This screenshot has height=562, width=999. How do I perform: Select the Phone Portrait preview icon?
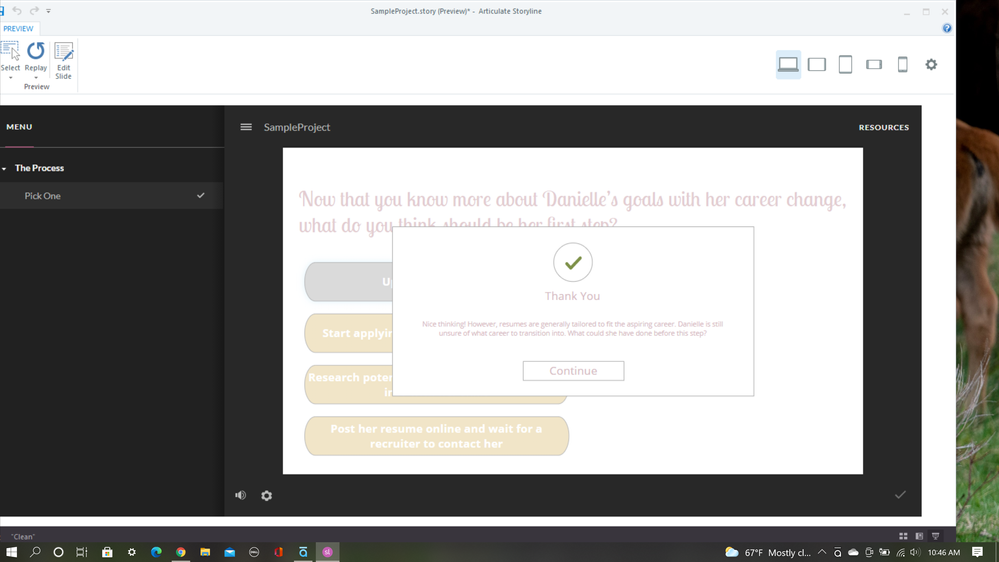tap(903, 64)
